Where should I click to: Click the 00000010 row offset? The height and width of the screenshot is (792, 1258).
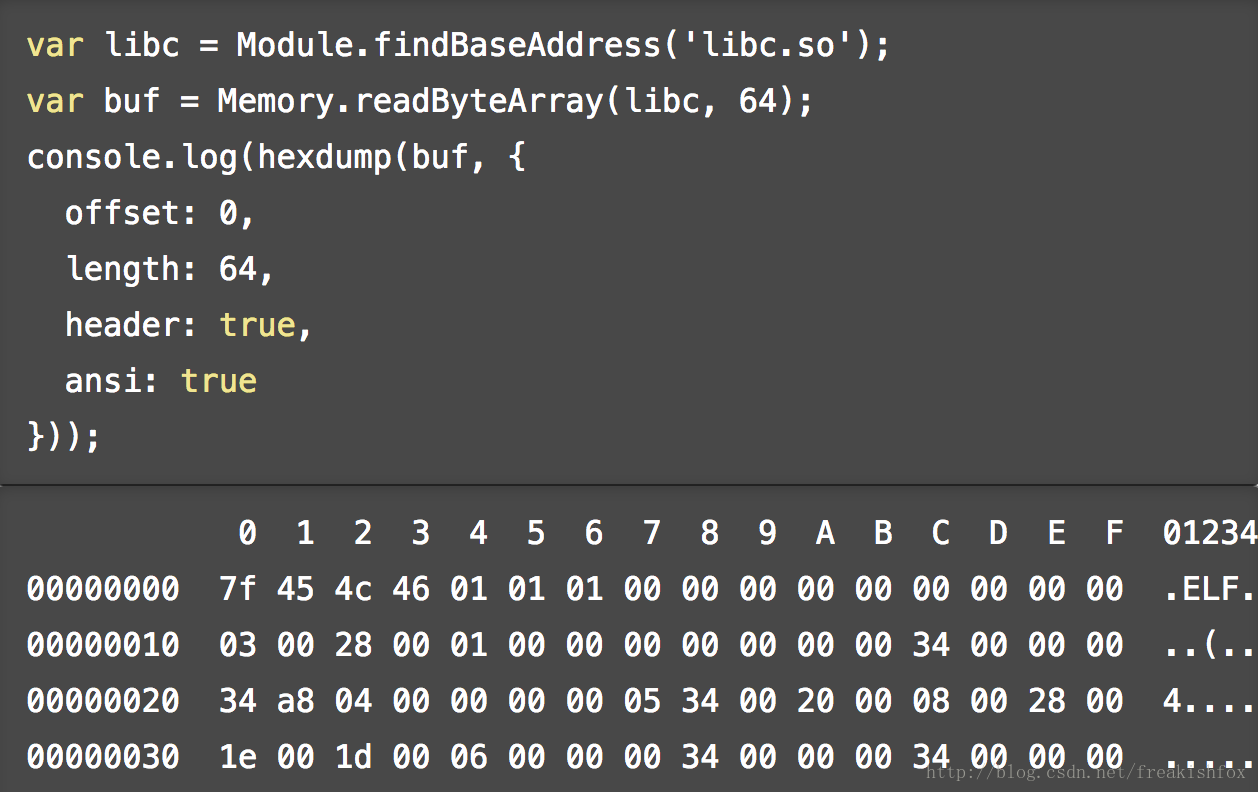[103, 645]
